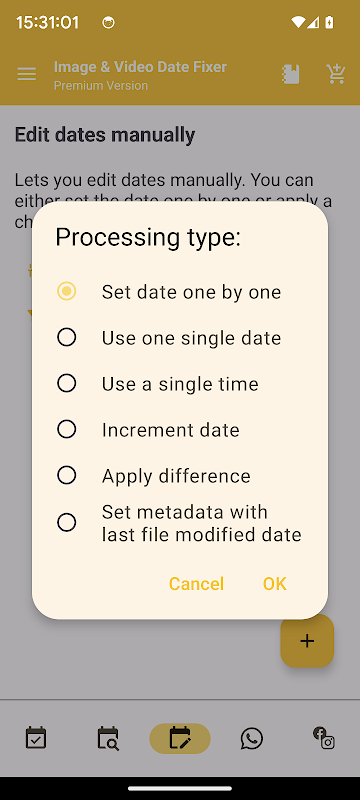Image resolution: width=360 pixels, height=800 pixels.
Task: Tap the battery status icon
Action: [x=329, y=22]
